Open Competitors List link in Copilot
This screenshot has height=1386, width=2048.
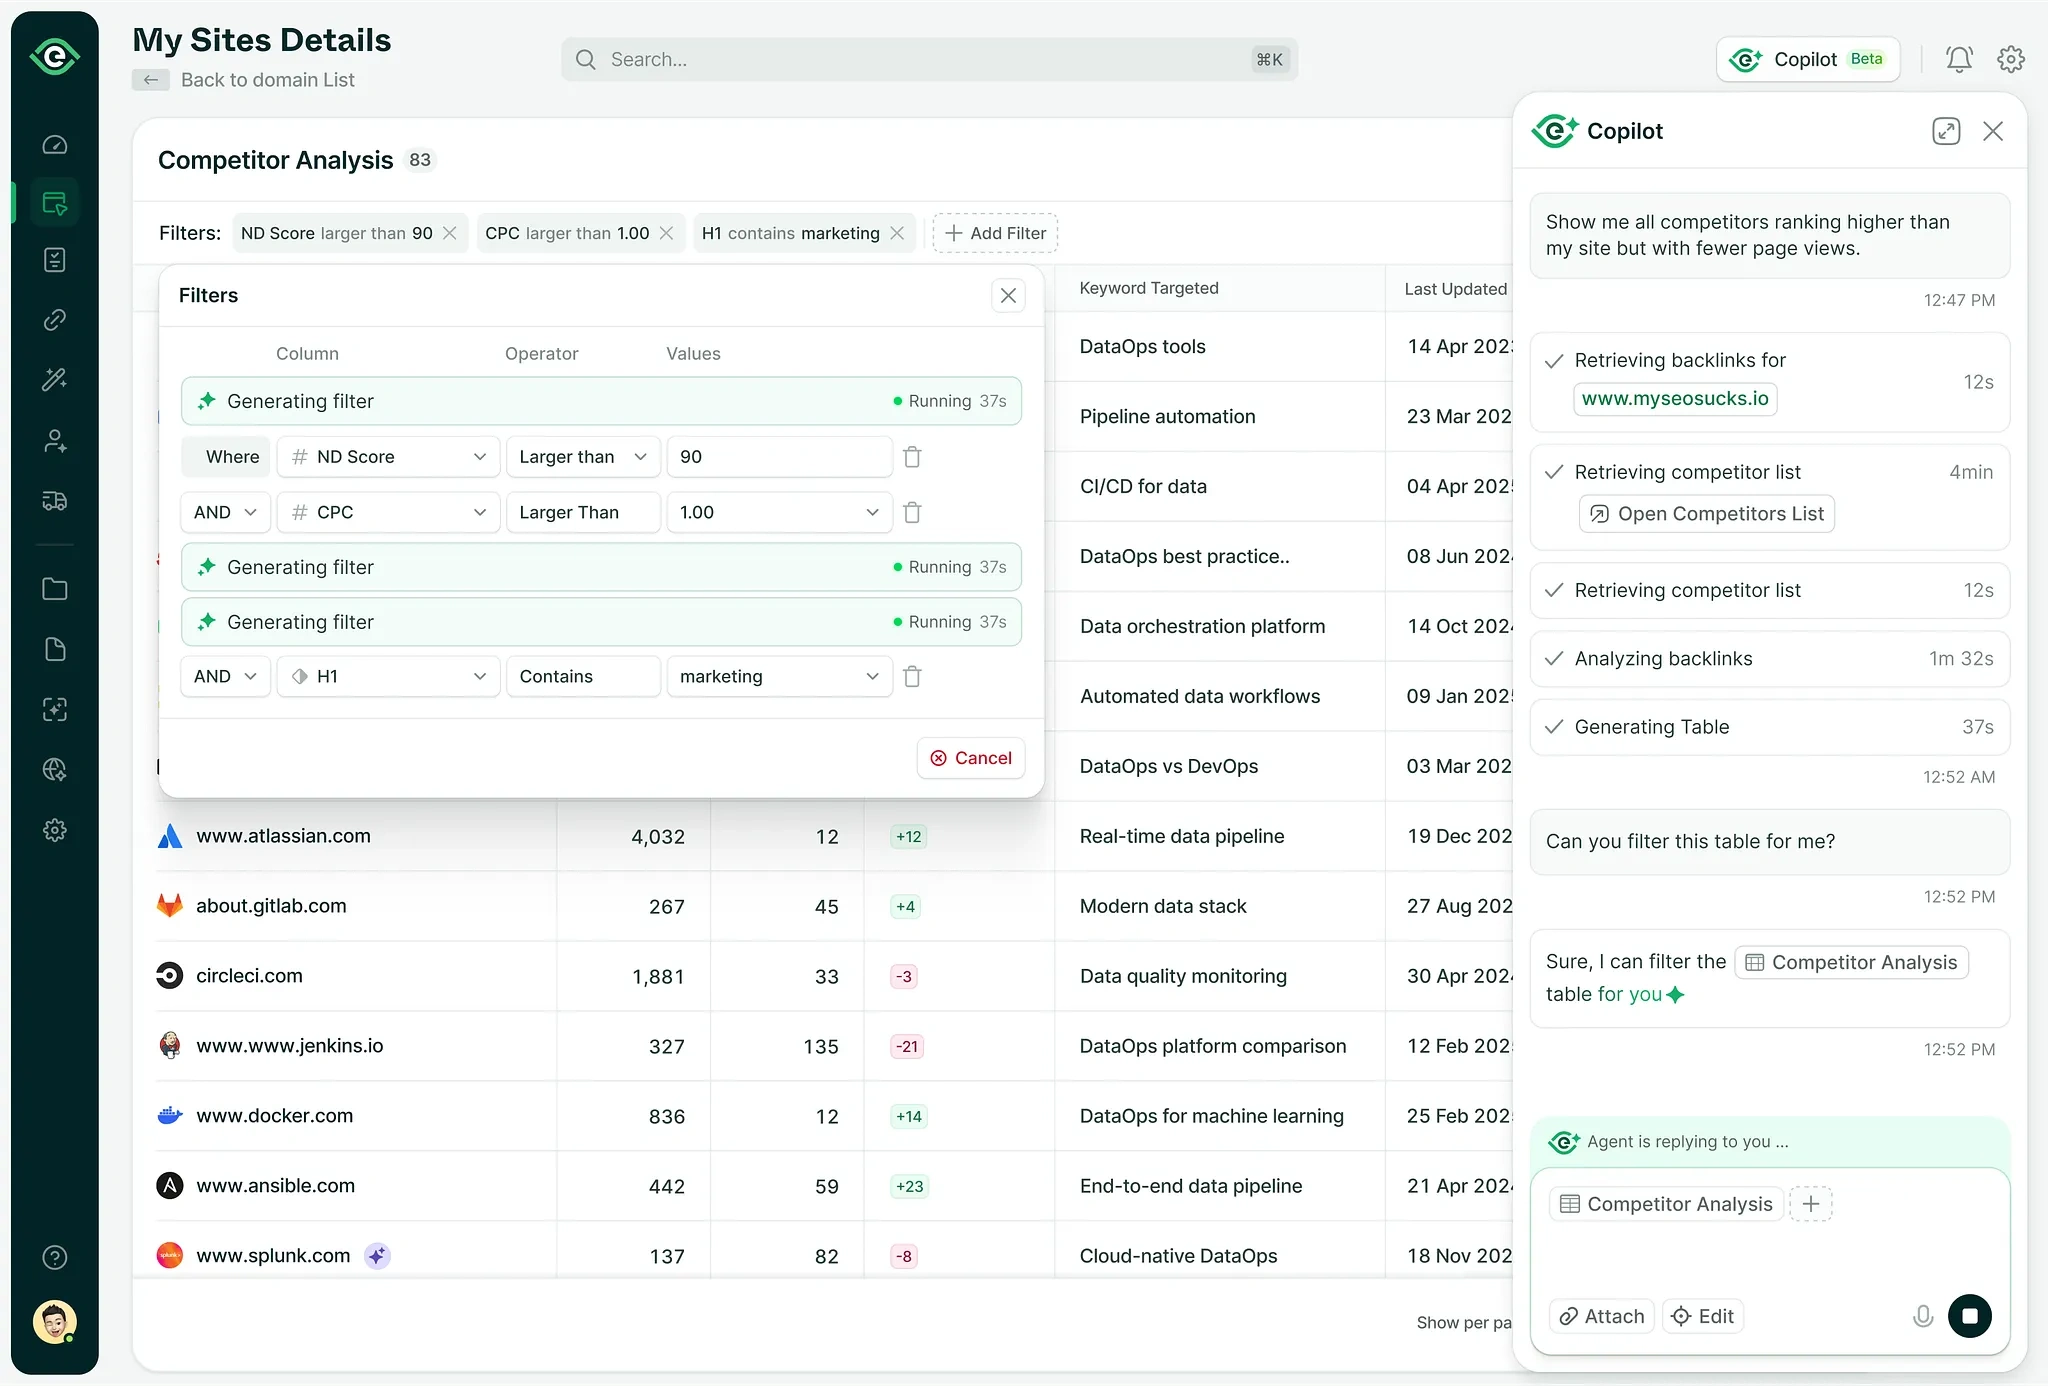[1706, 514]
